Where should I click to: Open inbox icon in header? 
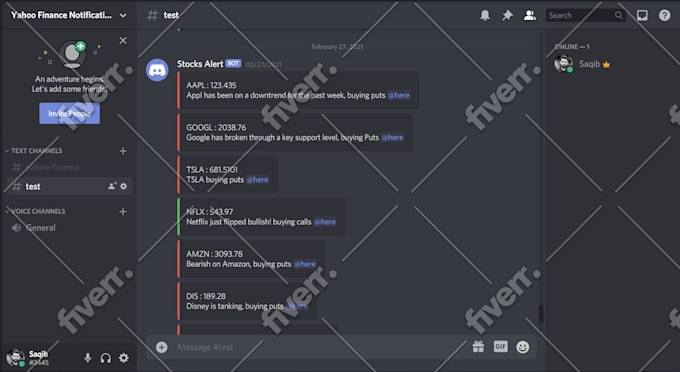[642, 15]
